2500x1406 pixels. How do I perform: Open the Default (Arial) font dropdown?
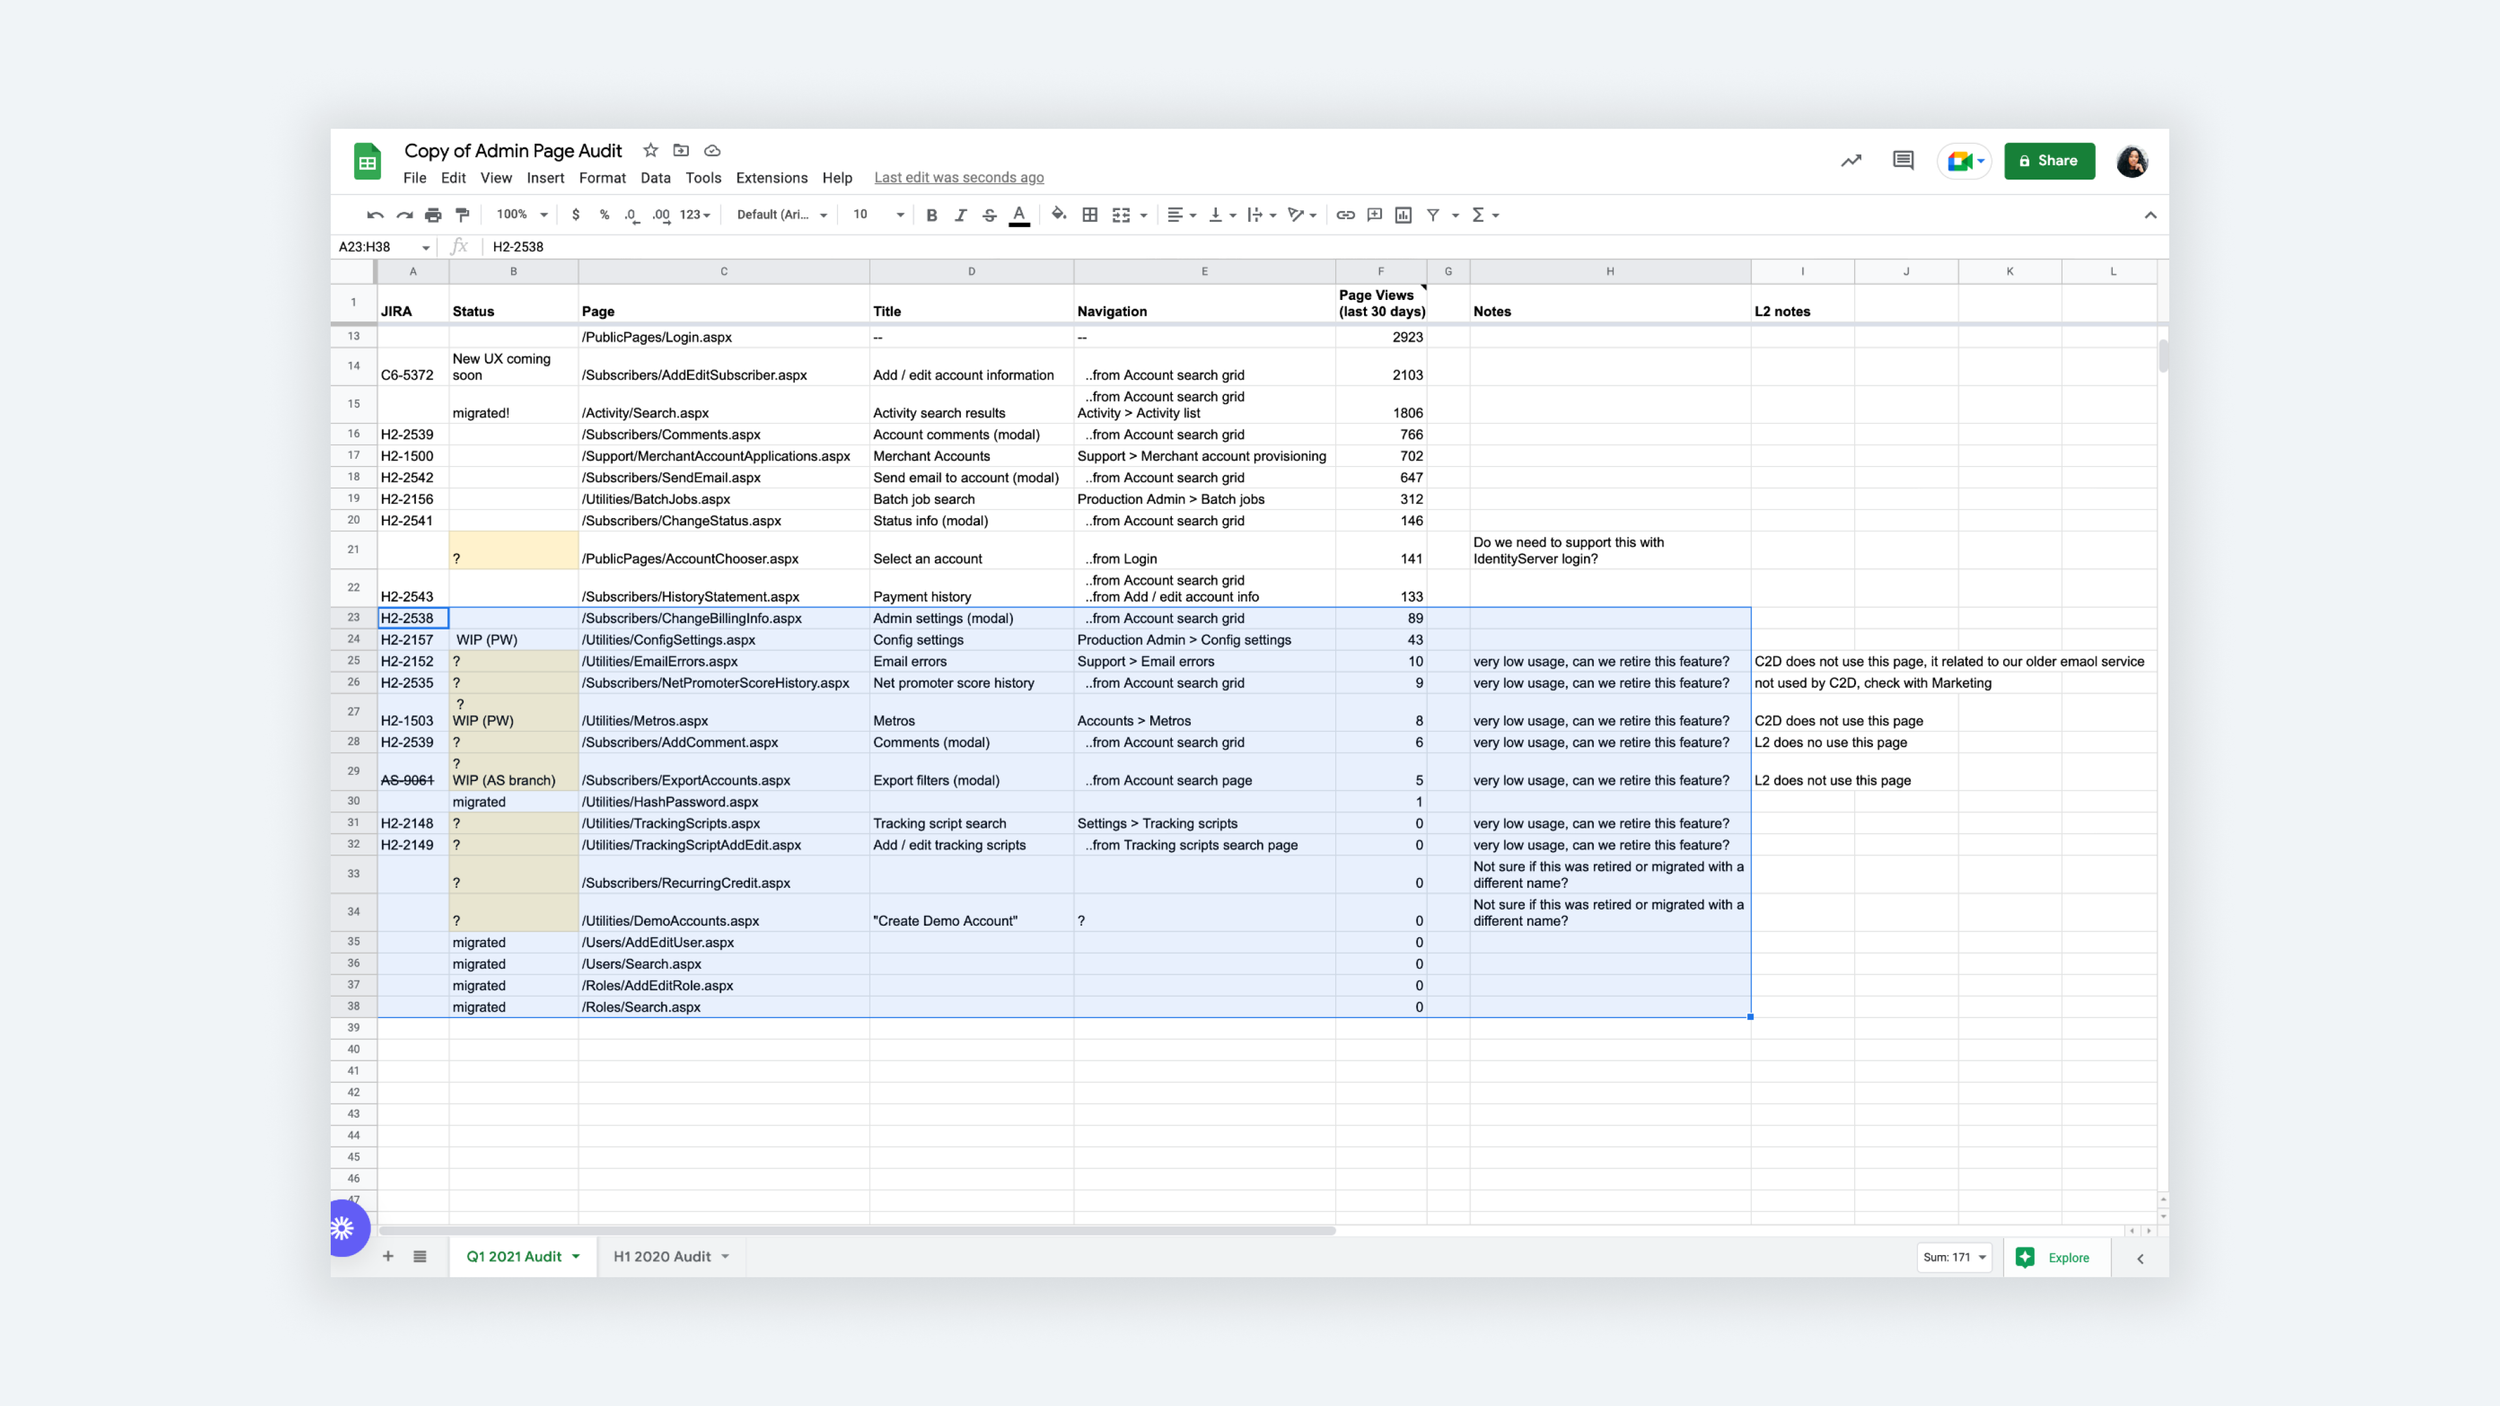(782, 215)
